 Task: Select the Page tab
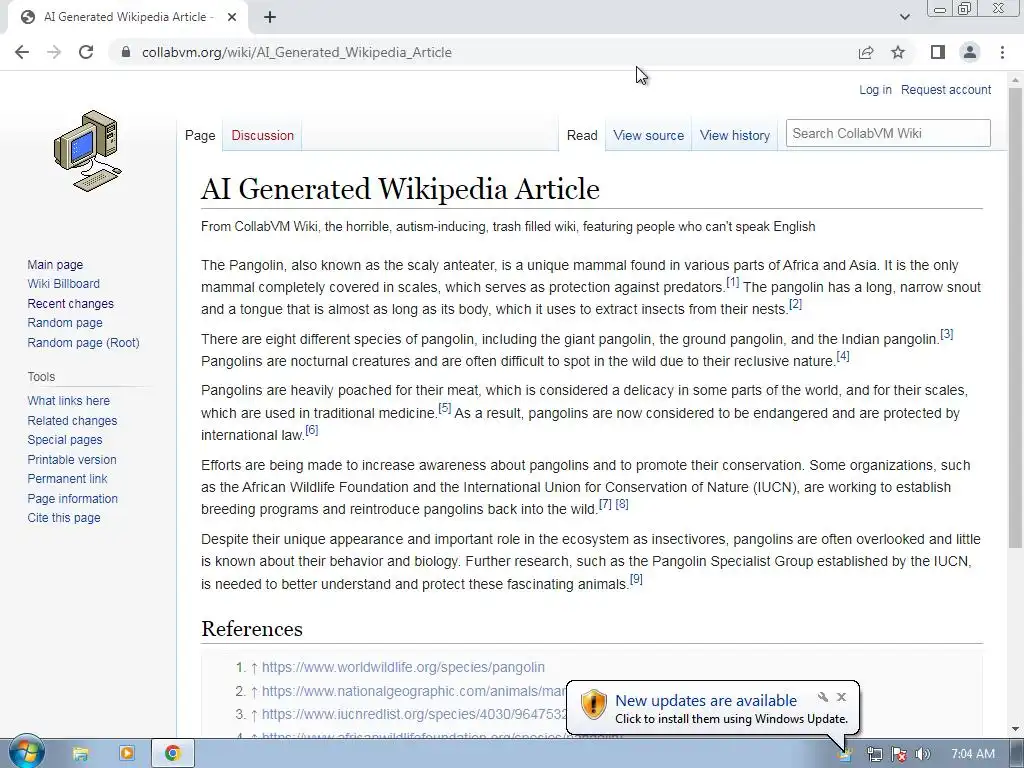click(200, 135)
